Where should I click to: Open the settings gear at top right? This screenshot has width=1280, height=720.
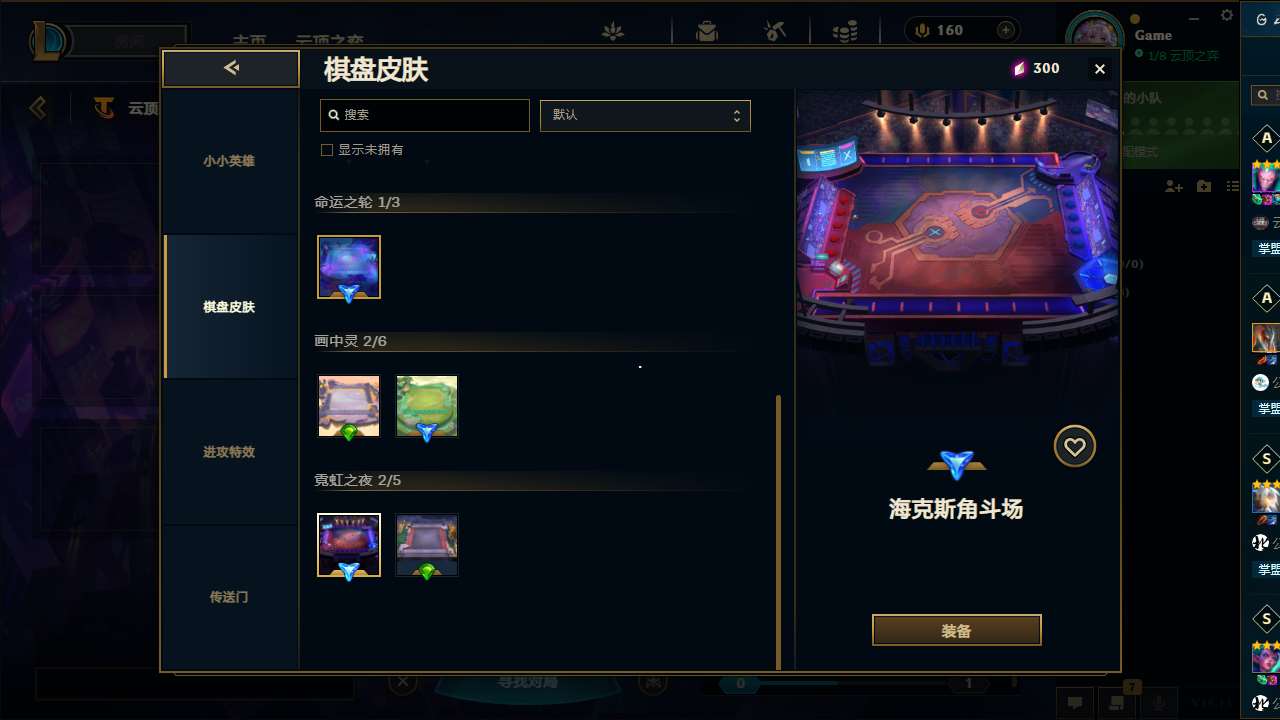[x=1227, y=15]
